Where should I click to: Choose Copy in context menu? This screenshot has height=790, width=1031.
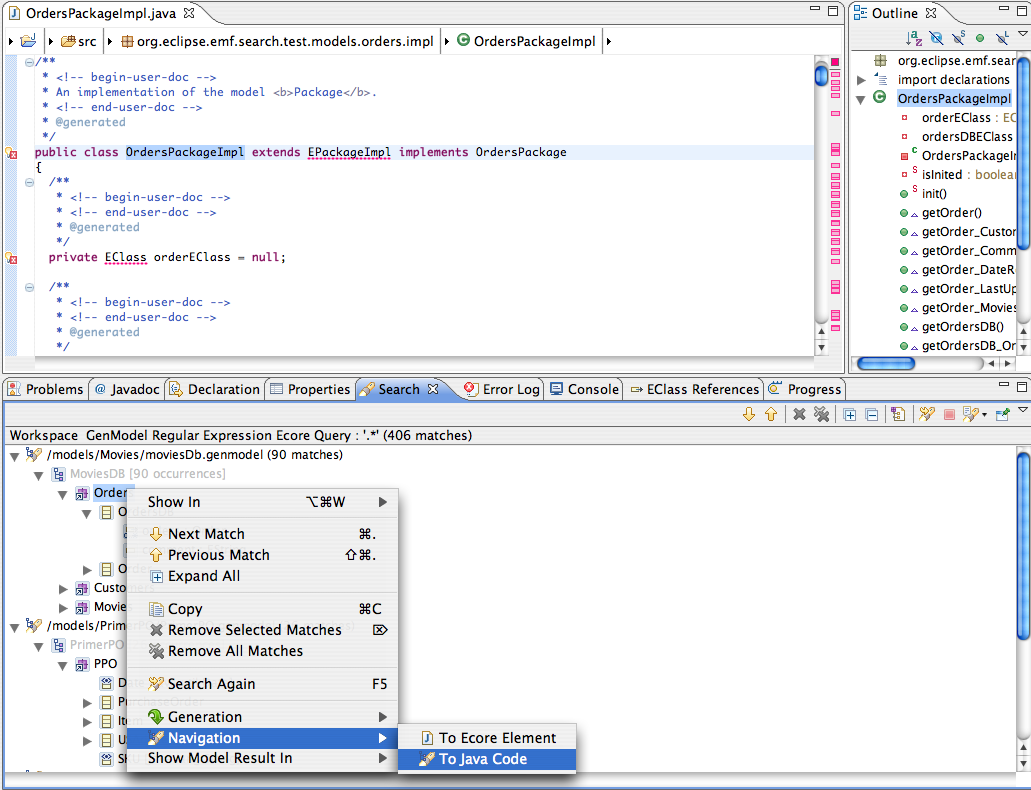click(262, 609)
